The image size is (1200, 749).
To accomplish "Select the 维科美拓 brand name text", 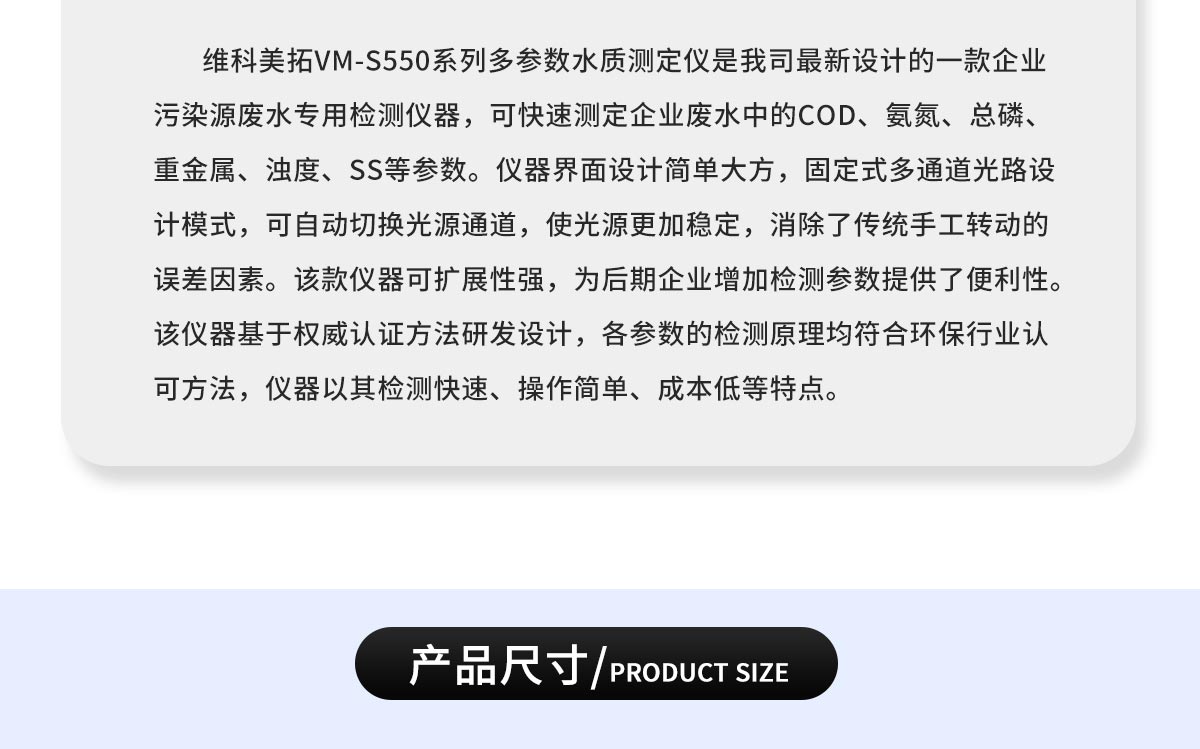I will coord(258,62).
